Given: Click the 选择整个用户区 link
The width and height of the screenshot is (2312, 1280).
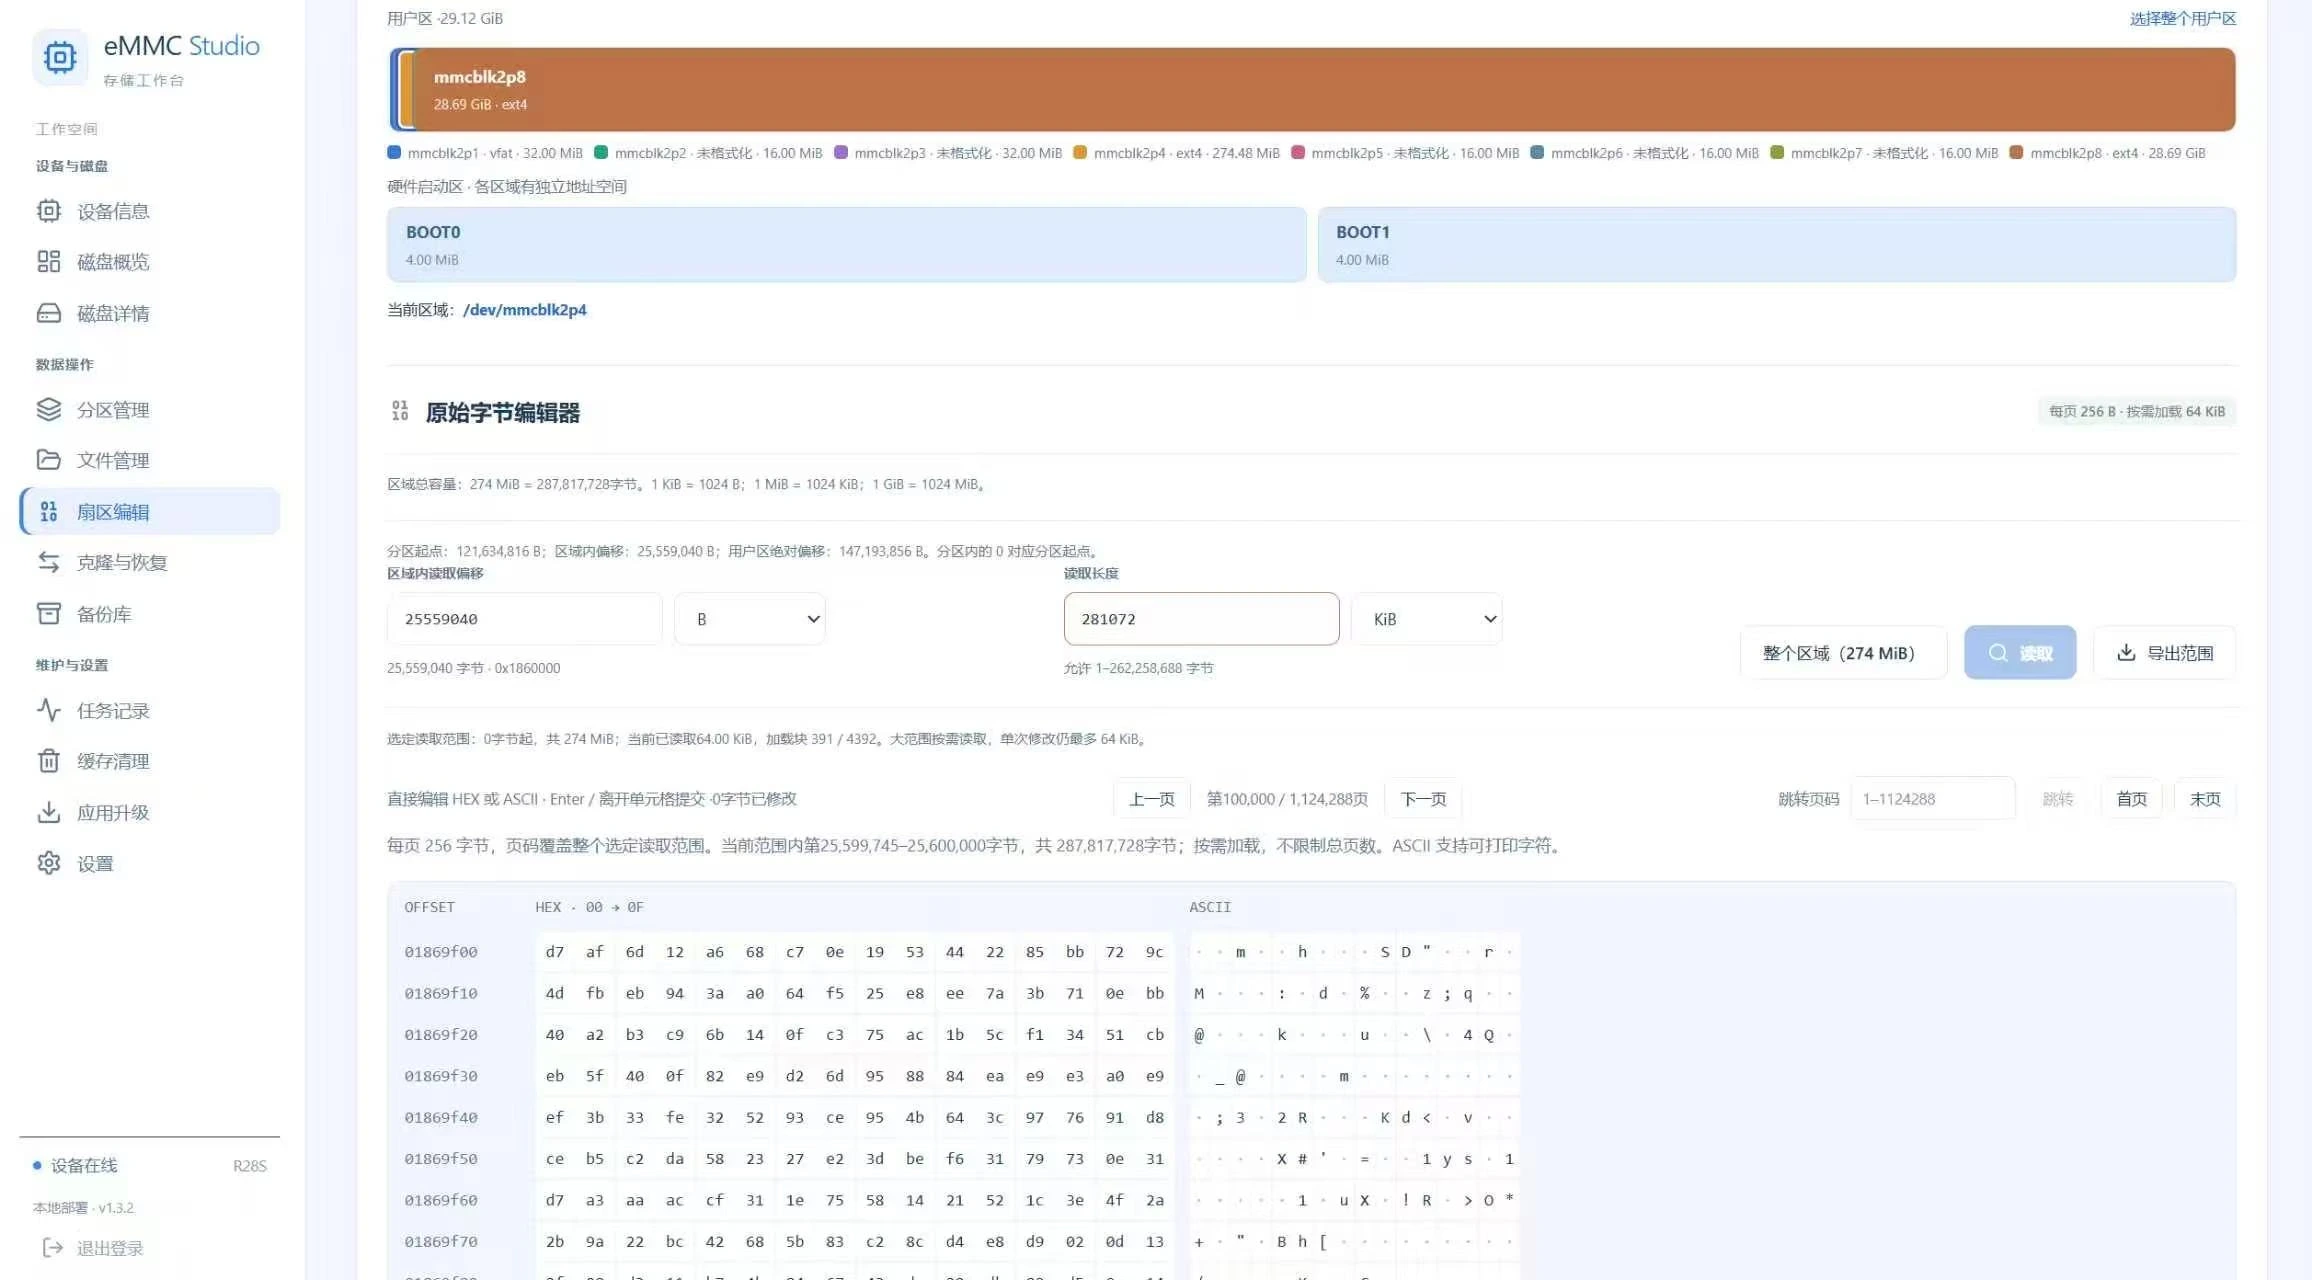Looking at the screenshot, I should click(2182, 18).
